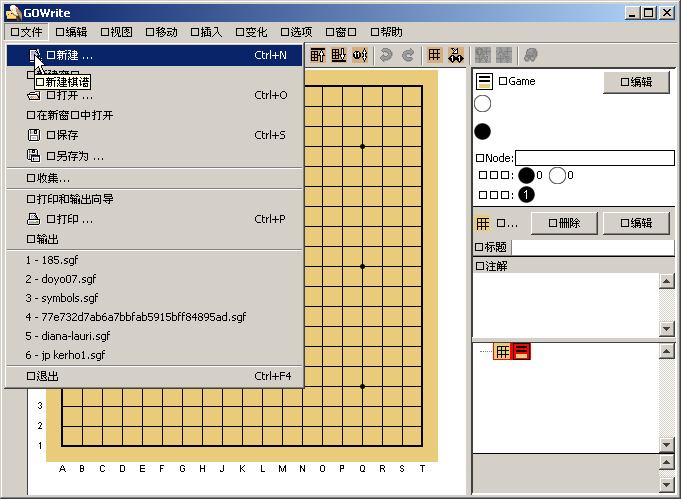Open the 移动 (Move) menu
Screen dimensions: 681x499
click(x=161, y=32)
